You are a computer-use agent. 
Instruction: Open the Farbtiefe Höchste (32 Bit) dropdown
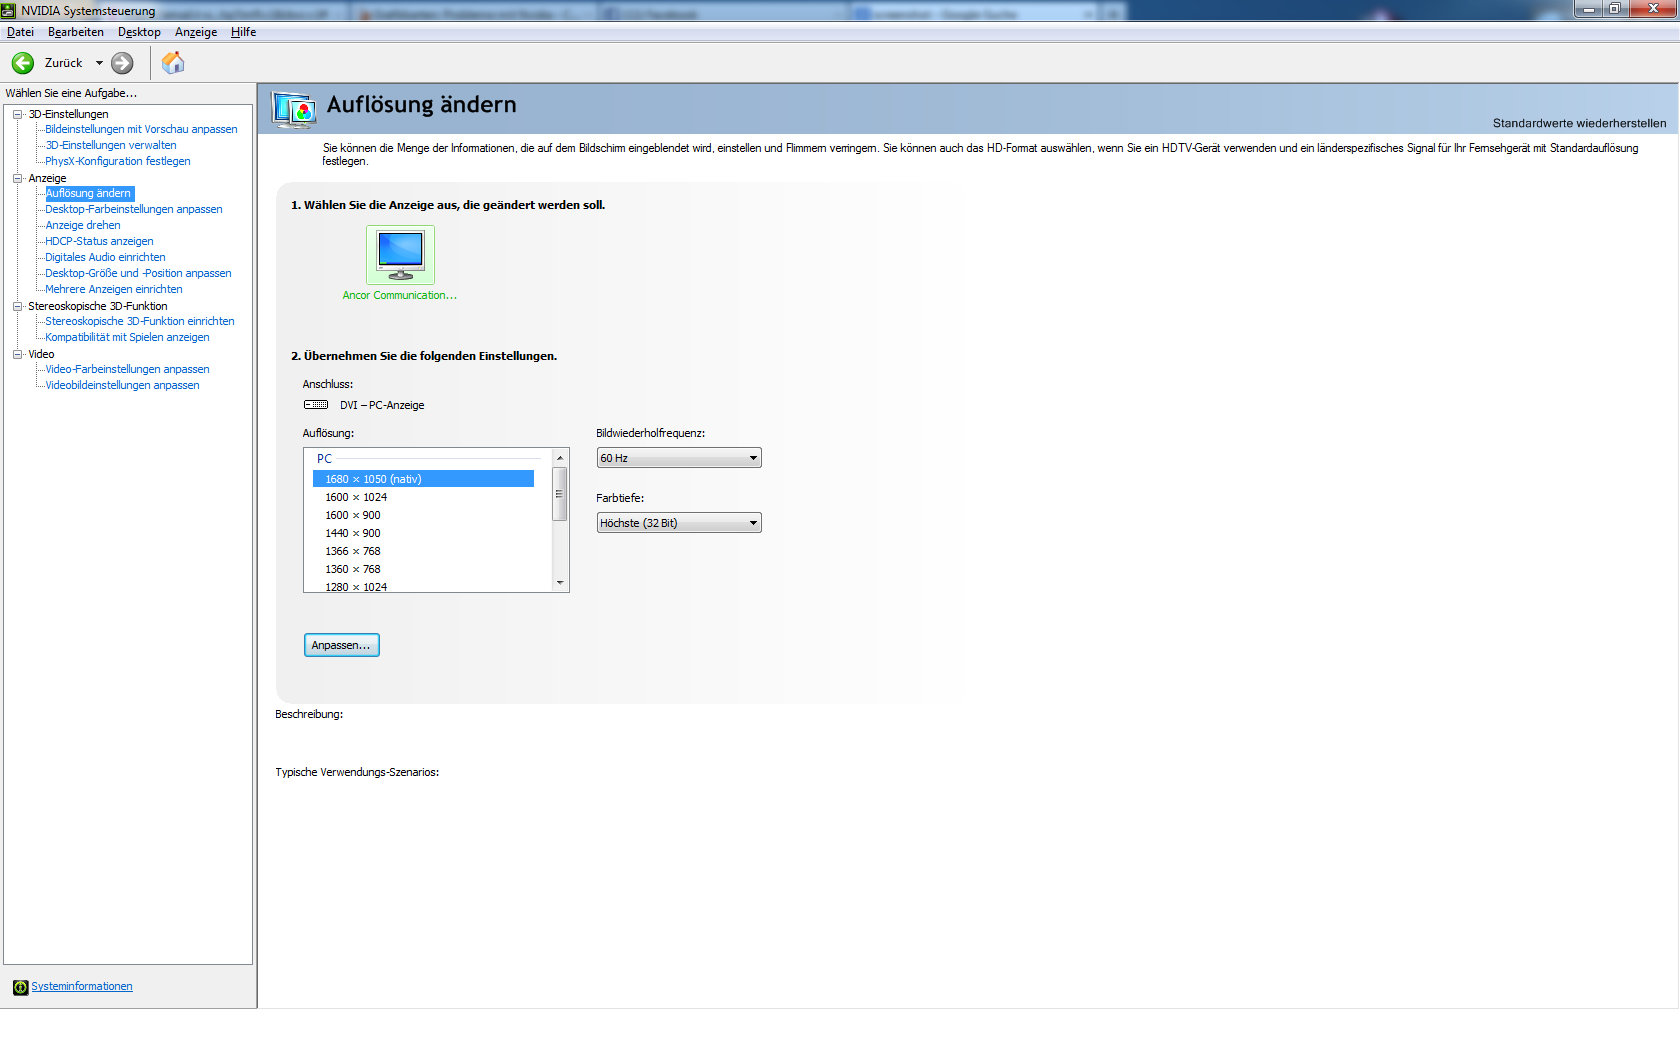[679, 523]
